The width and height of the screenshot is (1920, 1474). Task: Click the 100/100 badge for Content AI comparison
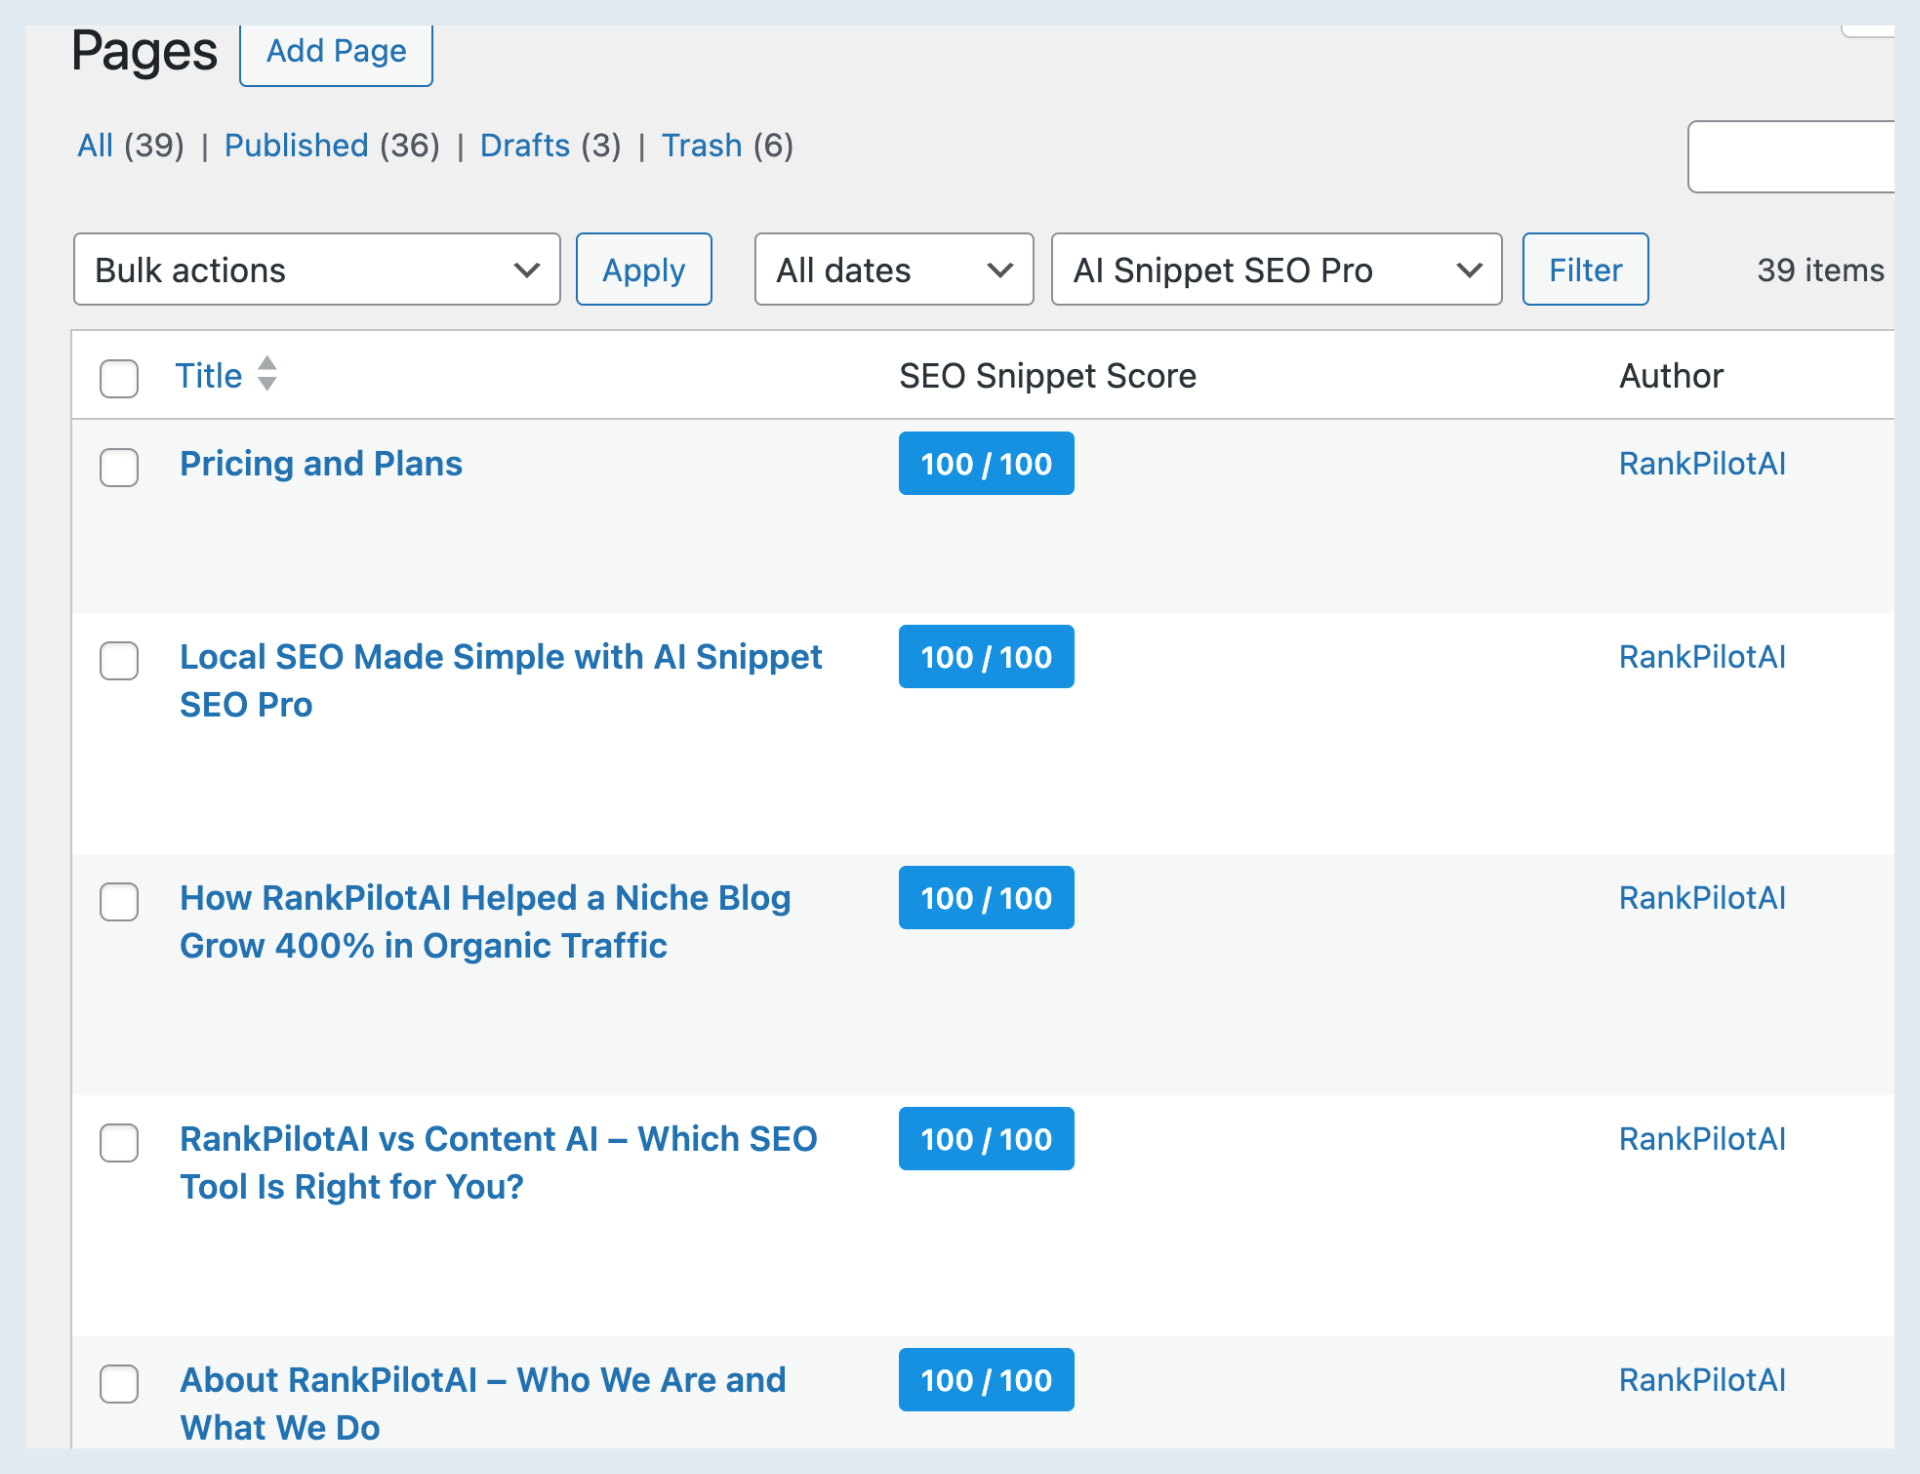986,1138
